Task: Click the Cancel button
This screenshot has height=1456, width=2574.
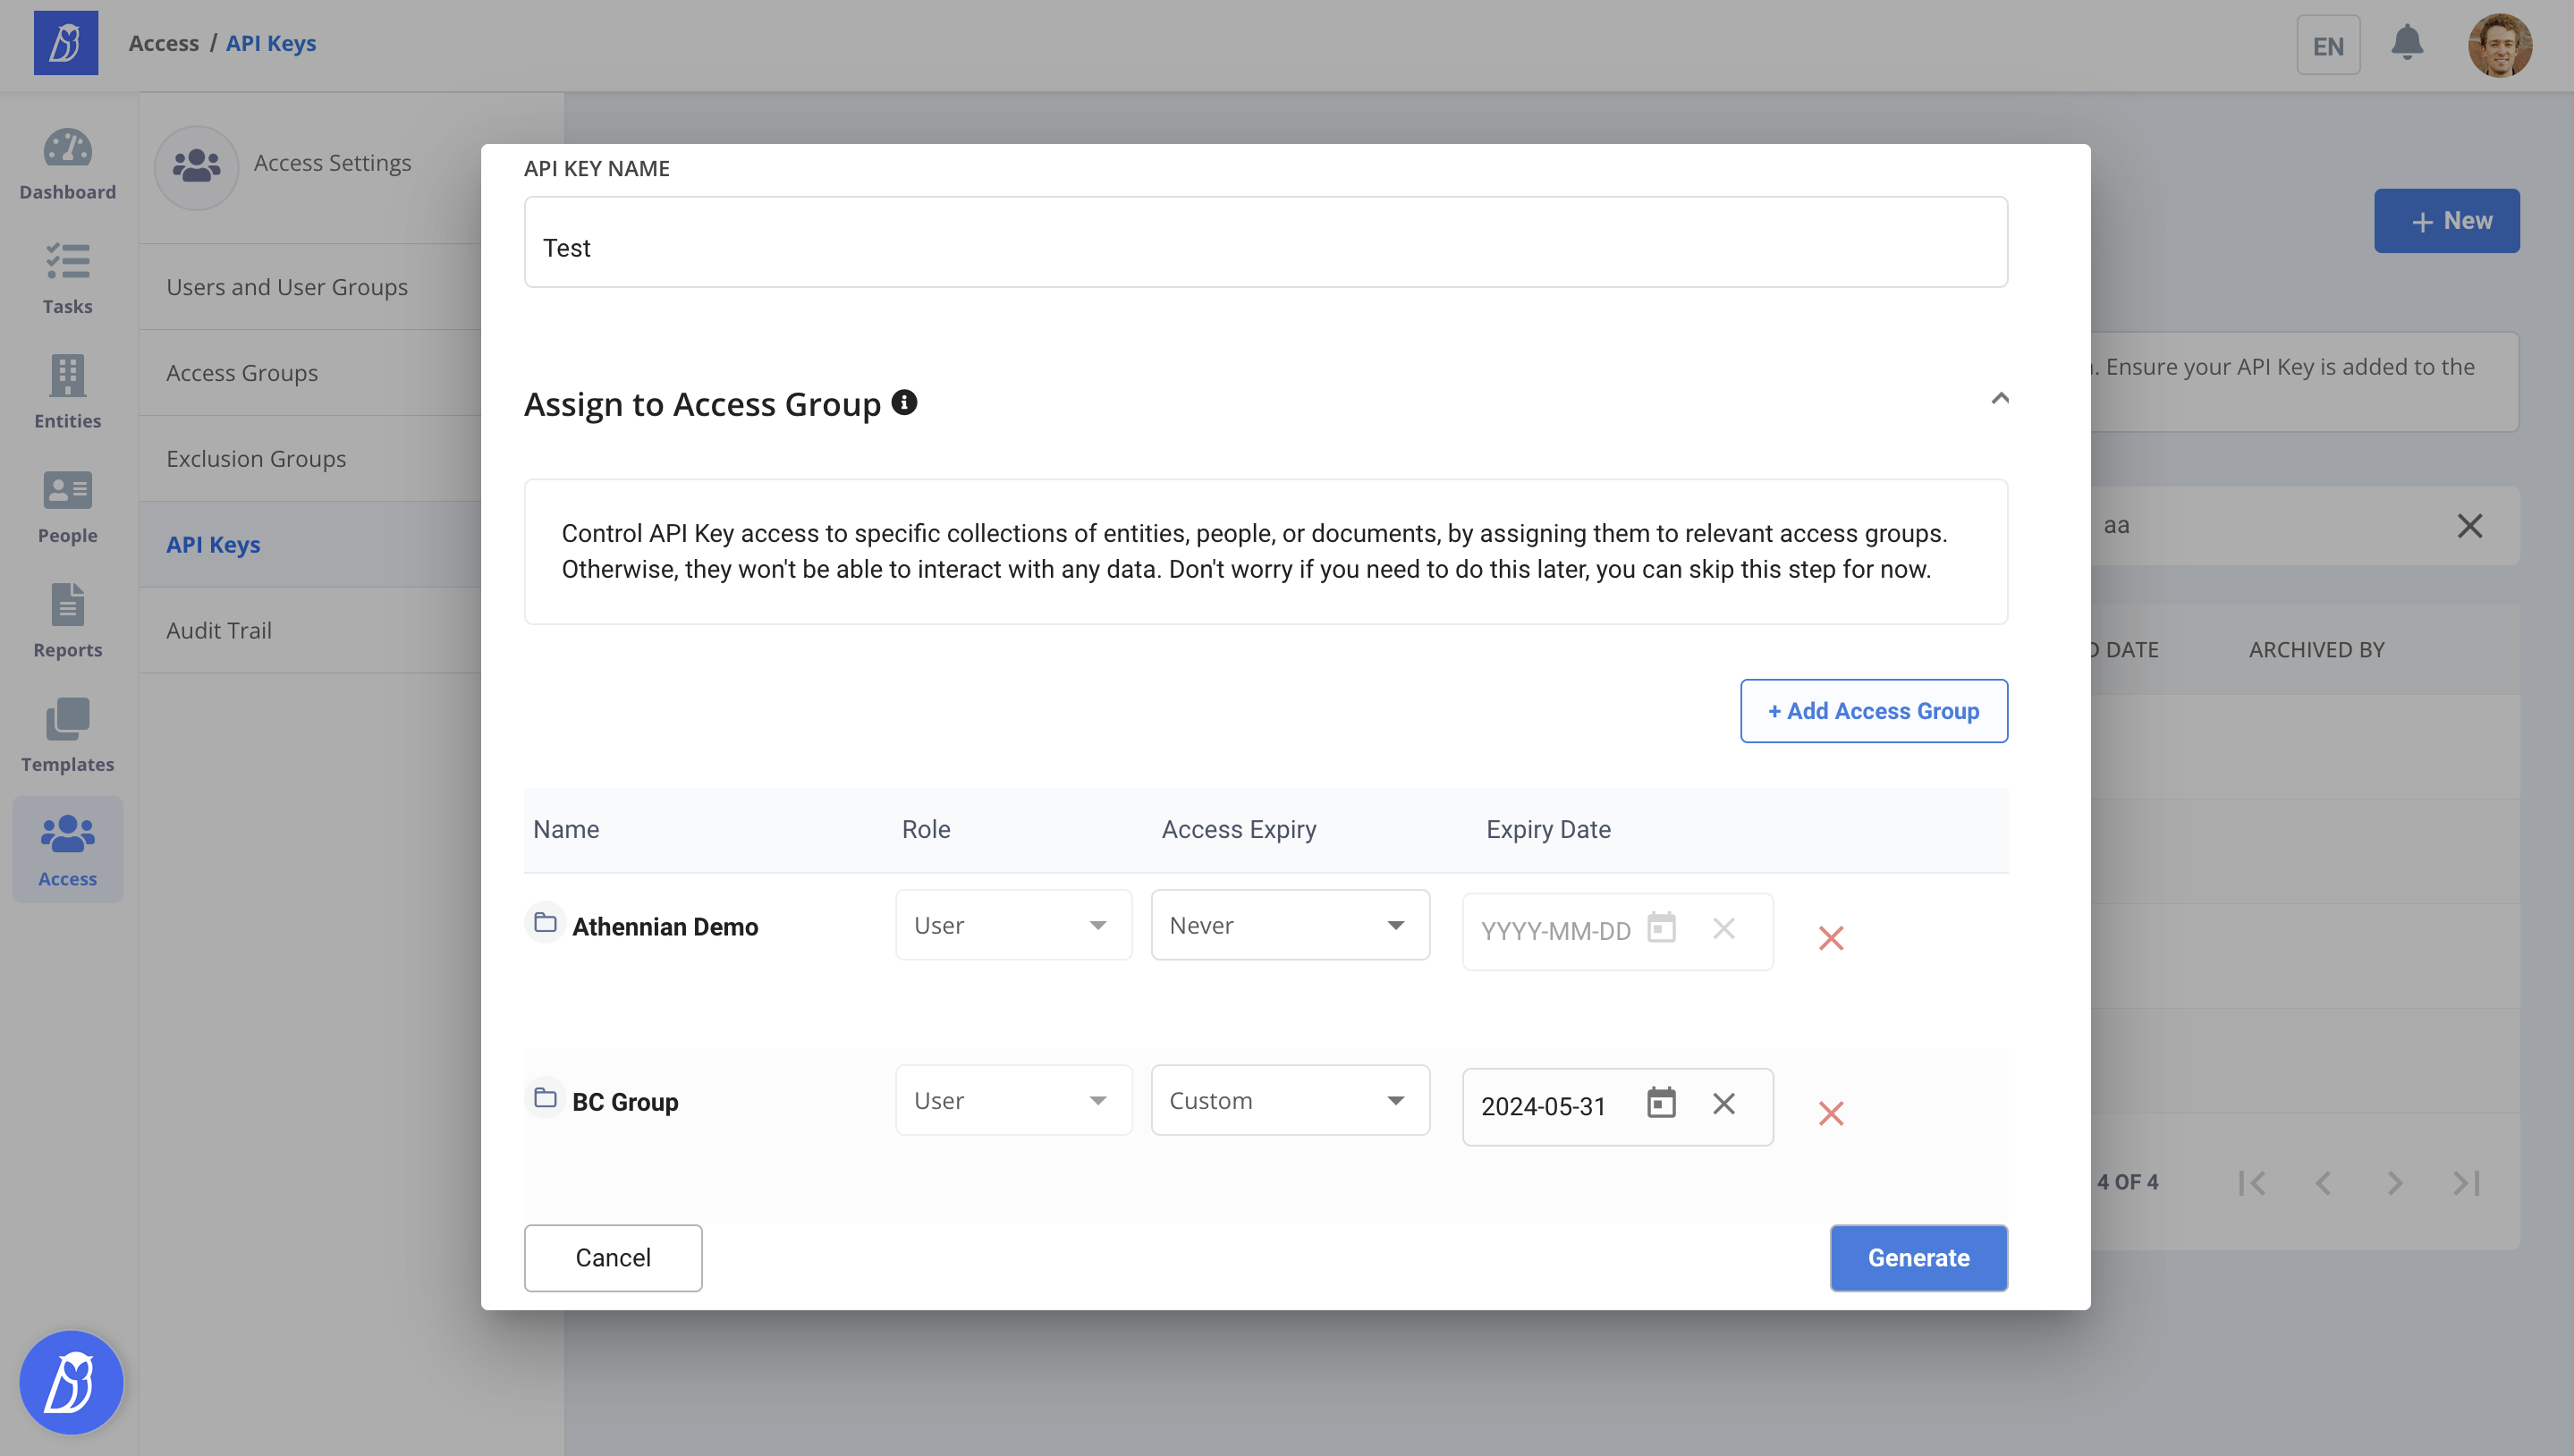Action: click(x=612, y=1257)
